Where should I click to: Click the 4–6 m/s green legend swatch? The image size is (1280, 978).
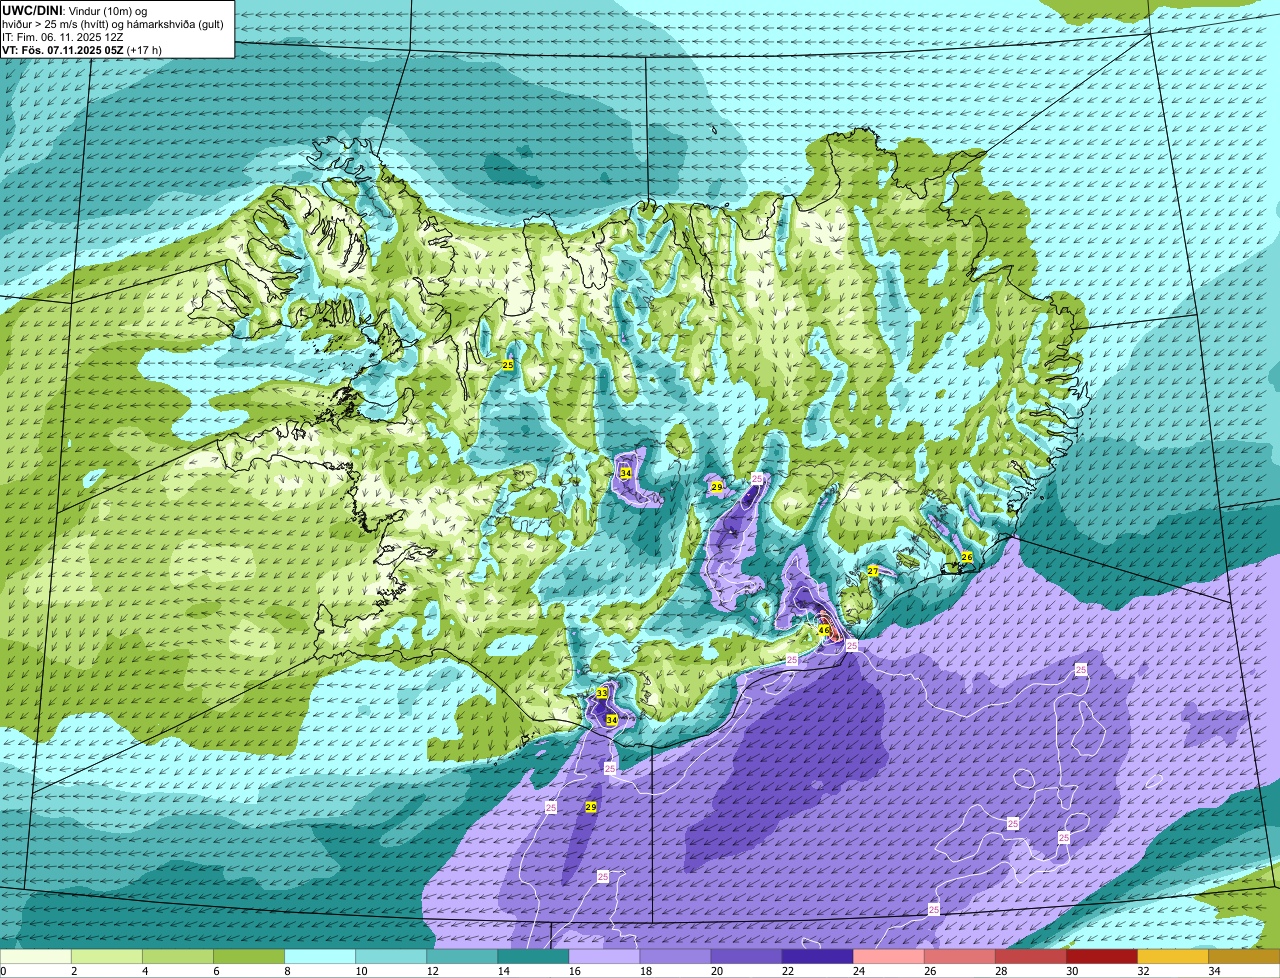click(x=178, y=957)
